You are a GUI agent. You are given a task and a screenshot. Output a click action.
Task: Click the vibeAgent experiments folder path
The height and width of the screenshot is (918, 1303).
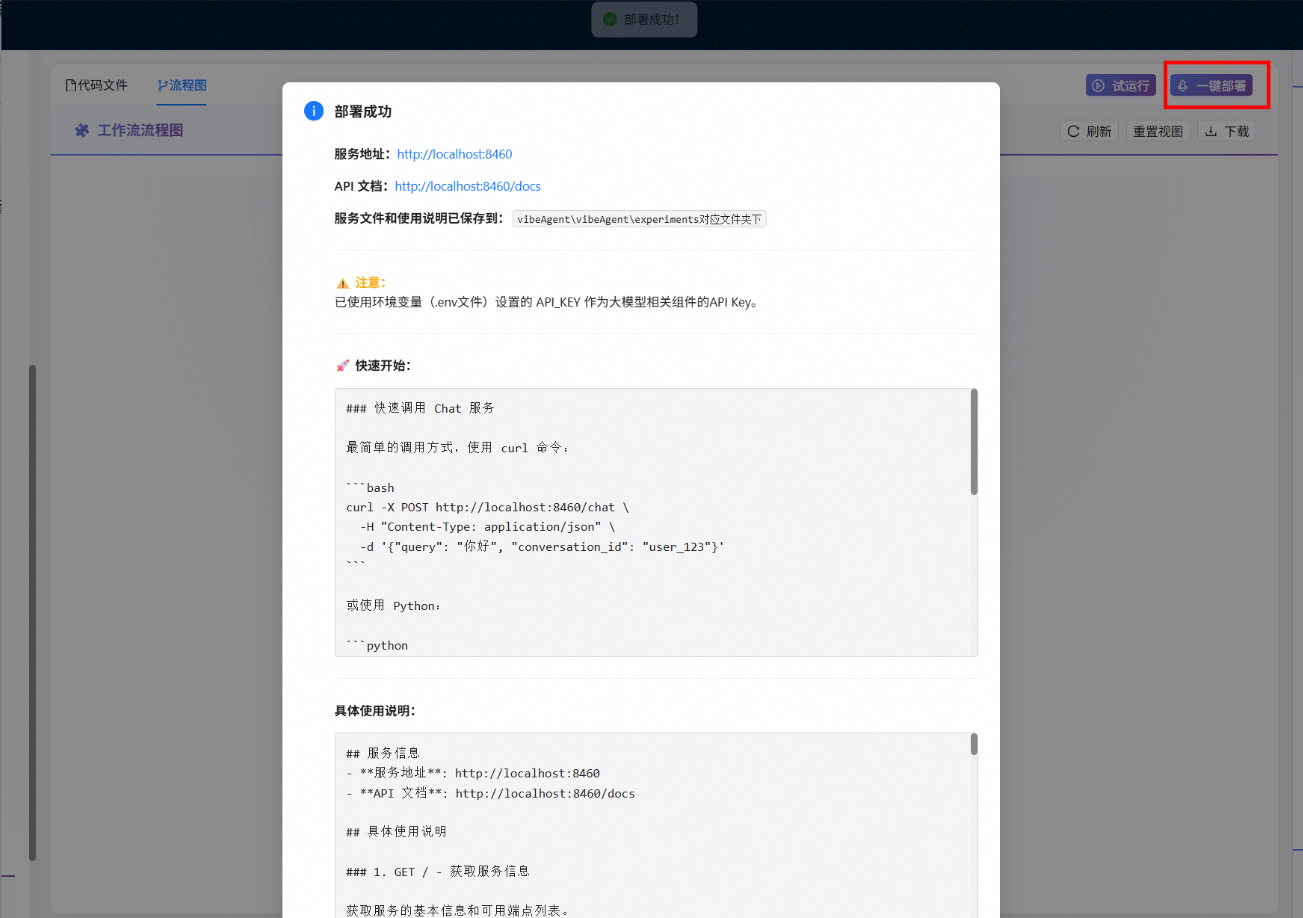click(x=639, y=219)
